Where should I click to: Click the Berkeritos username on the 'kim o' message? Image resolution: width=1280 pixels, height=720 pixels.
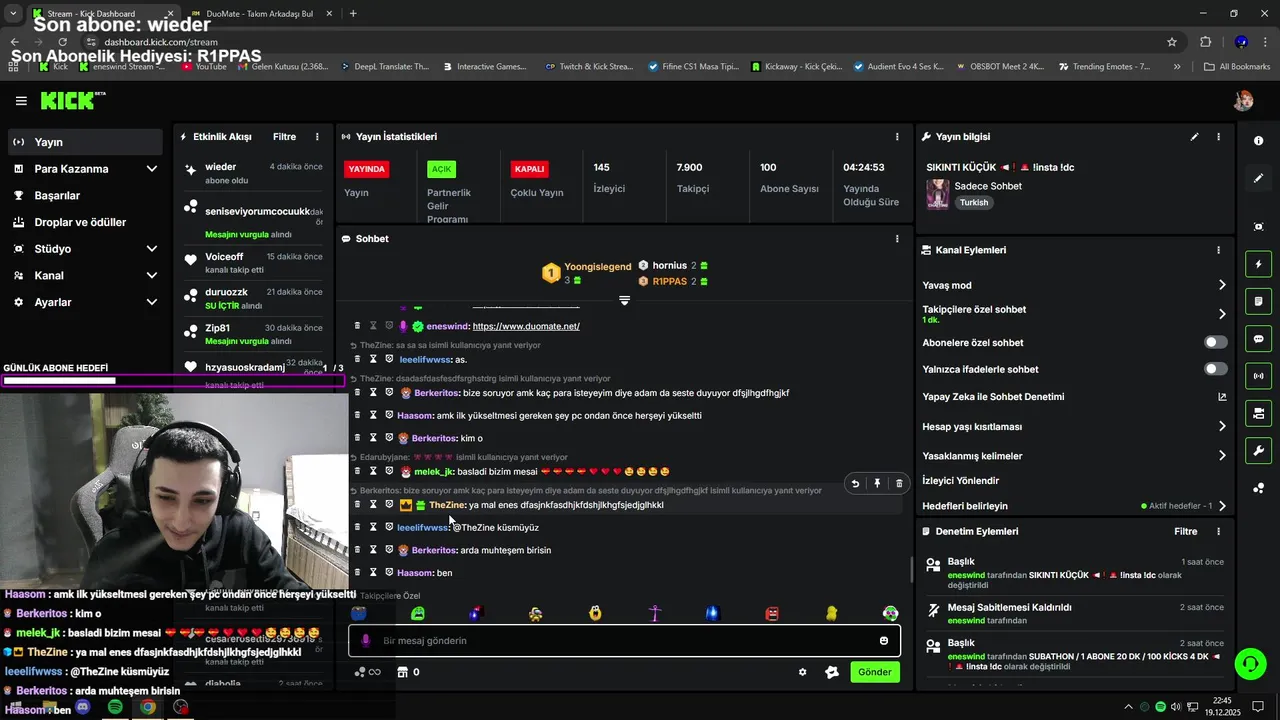tap(433, 438)
